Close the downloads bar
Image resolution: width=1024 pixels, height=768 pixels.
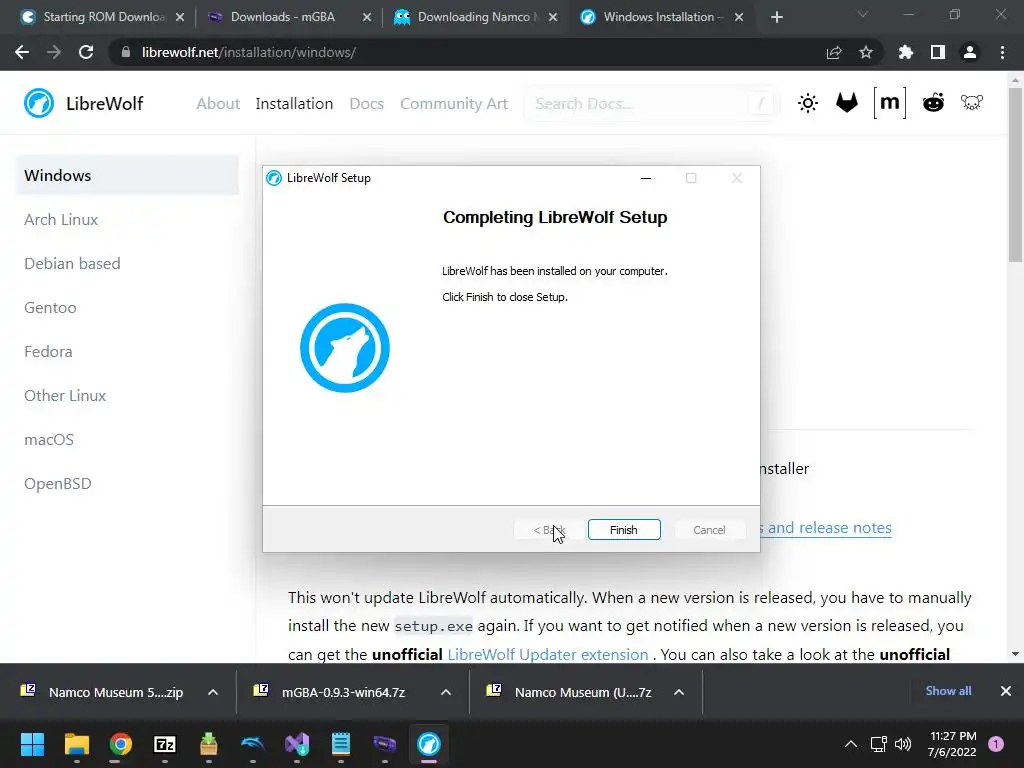1006,691
